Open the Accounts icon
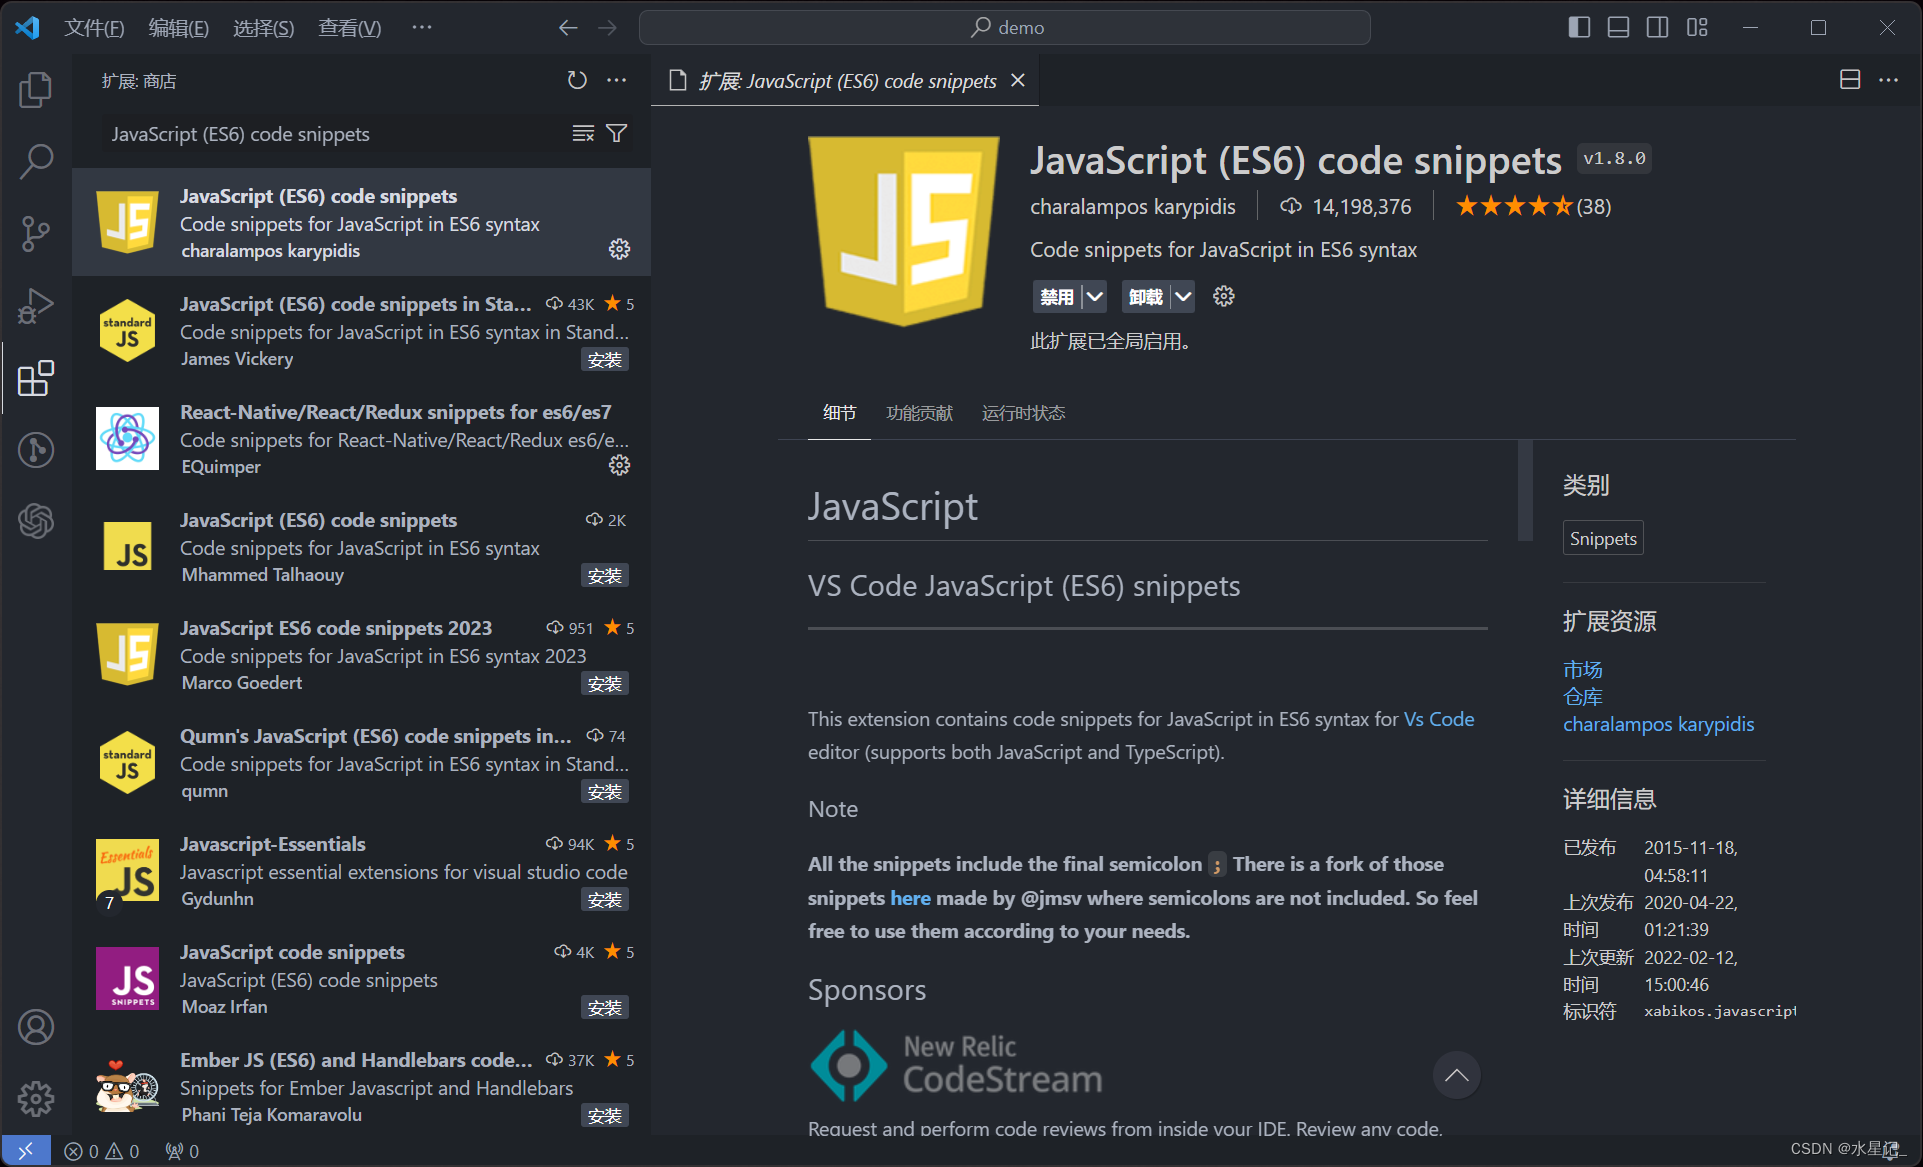 pyautogui.click(x=36, y=1027)
